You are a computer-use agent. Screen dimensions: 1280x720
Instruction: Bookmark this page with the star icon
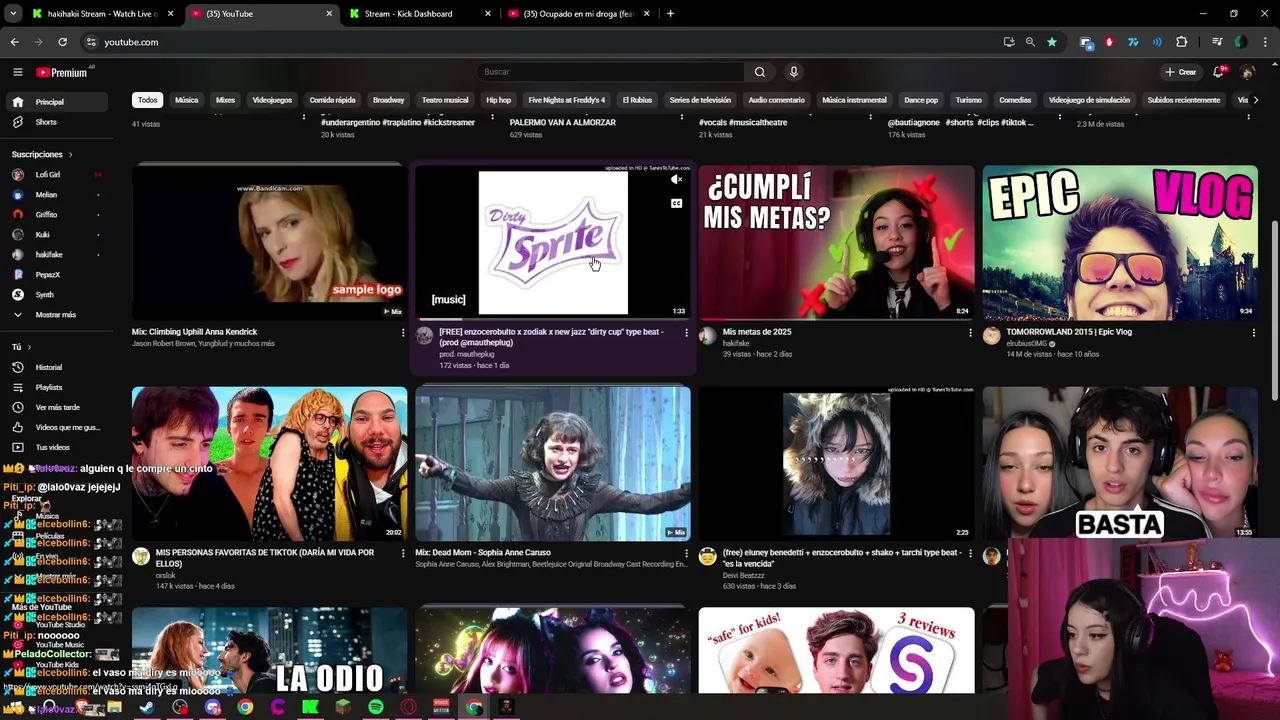pyautogui.click(x=1052, y=42)
